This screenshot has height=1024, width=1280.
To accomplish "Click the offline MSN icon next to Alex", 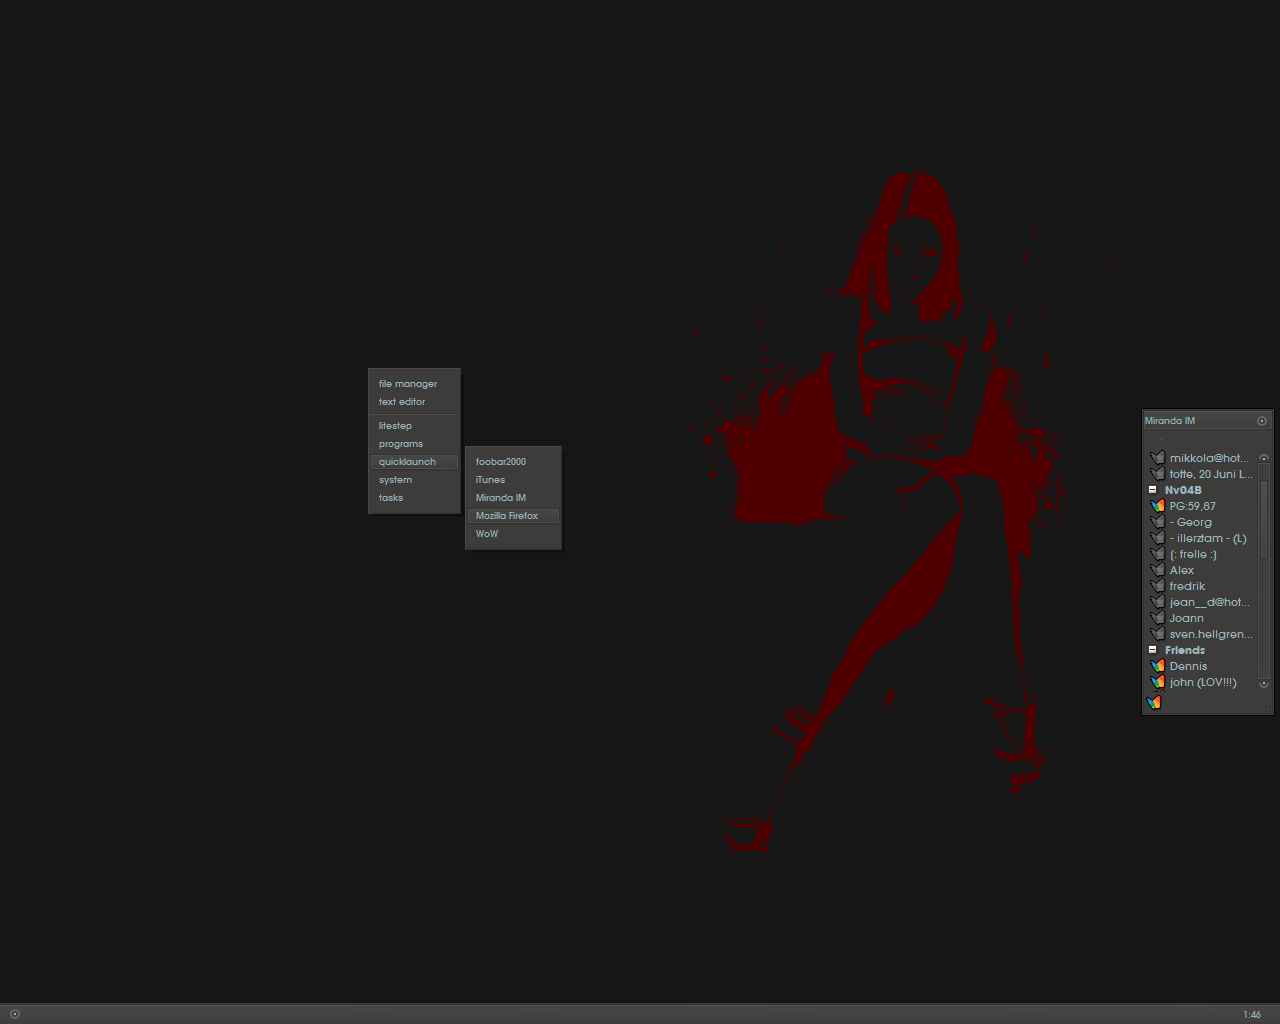I will pos(1158,570).
